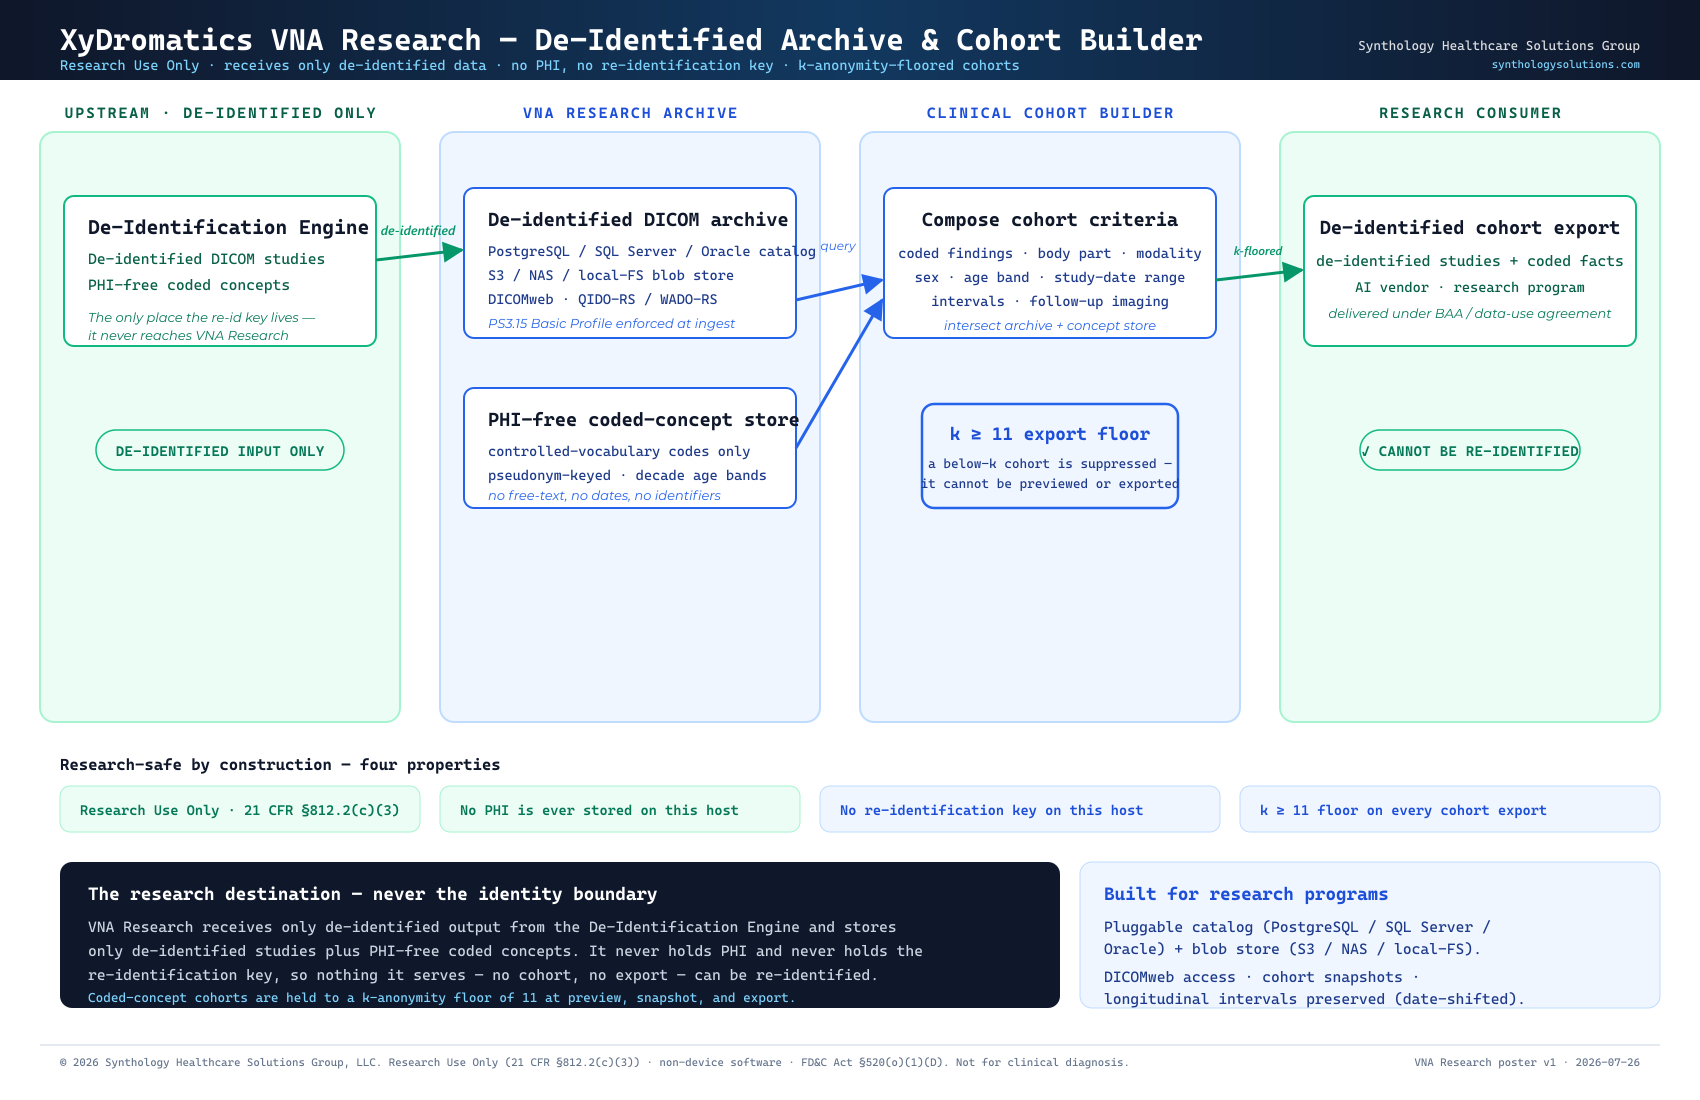This screenshot has height=1100, width=1700.
Task: Select the De-identified cohort export box
Action: click(1470, 271)
